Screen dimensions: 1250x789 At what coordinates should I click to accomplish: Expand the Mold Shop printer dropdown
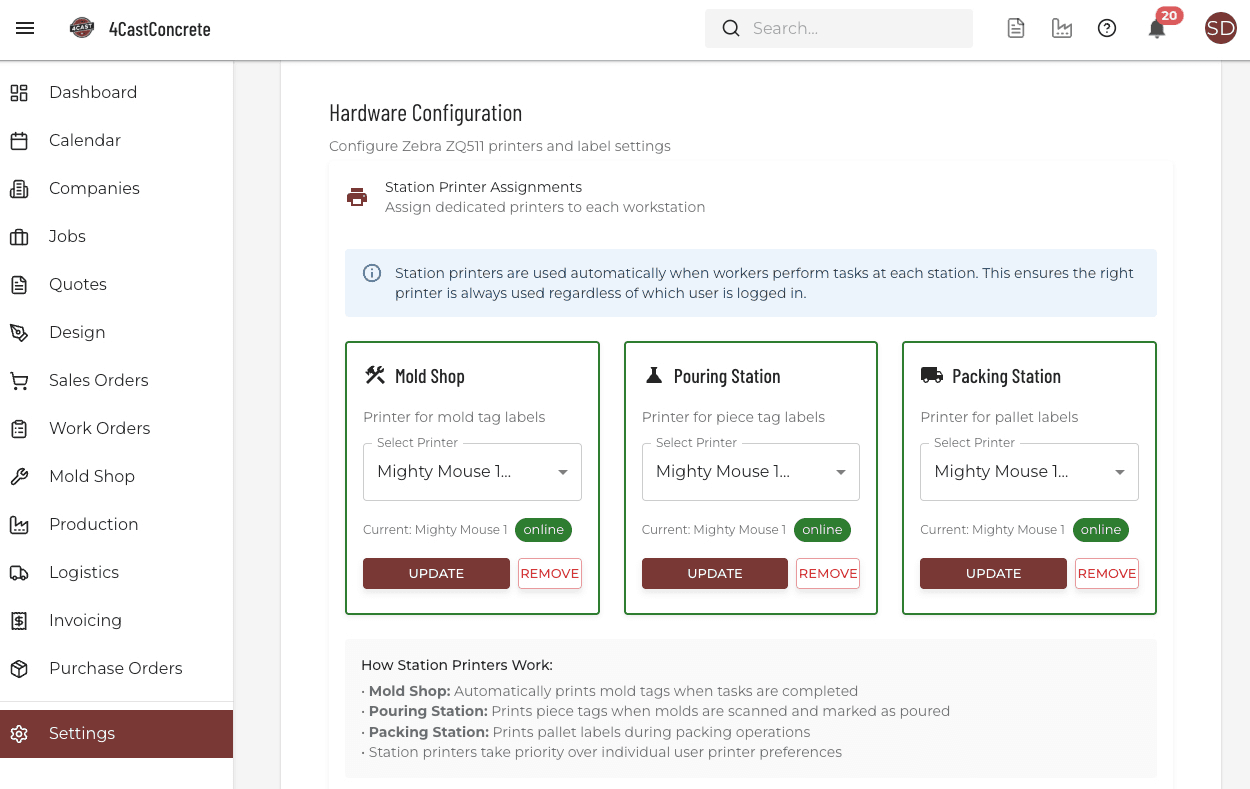472,472
